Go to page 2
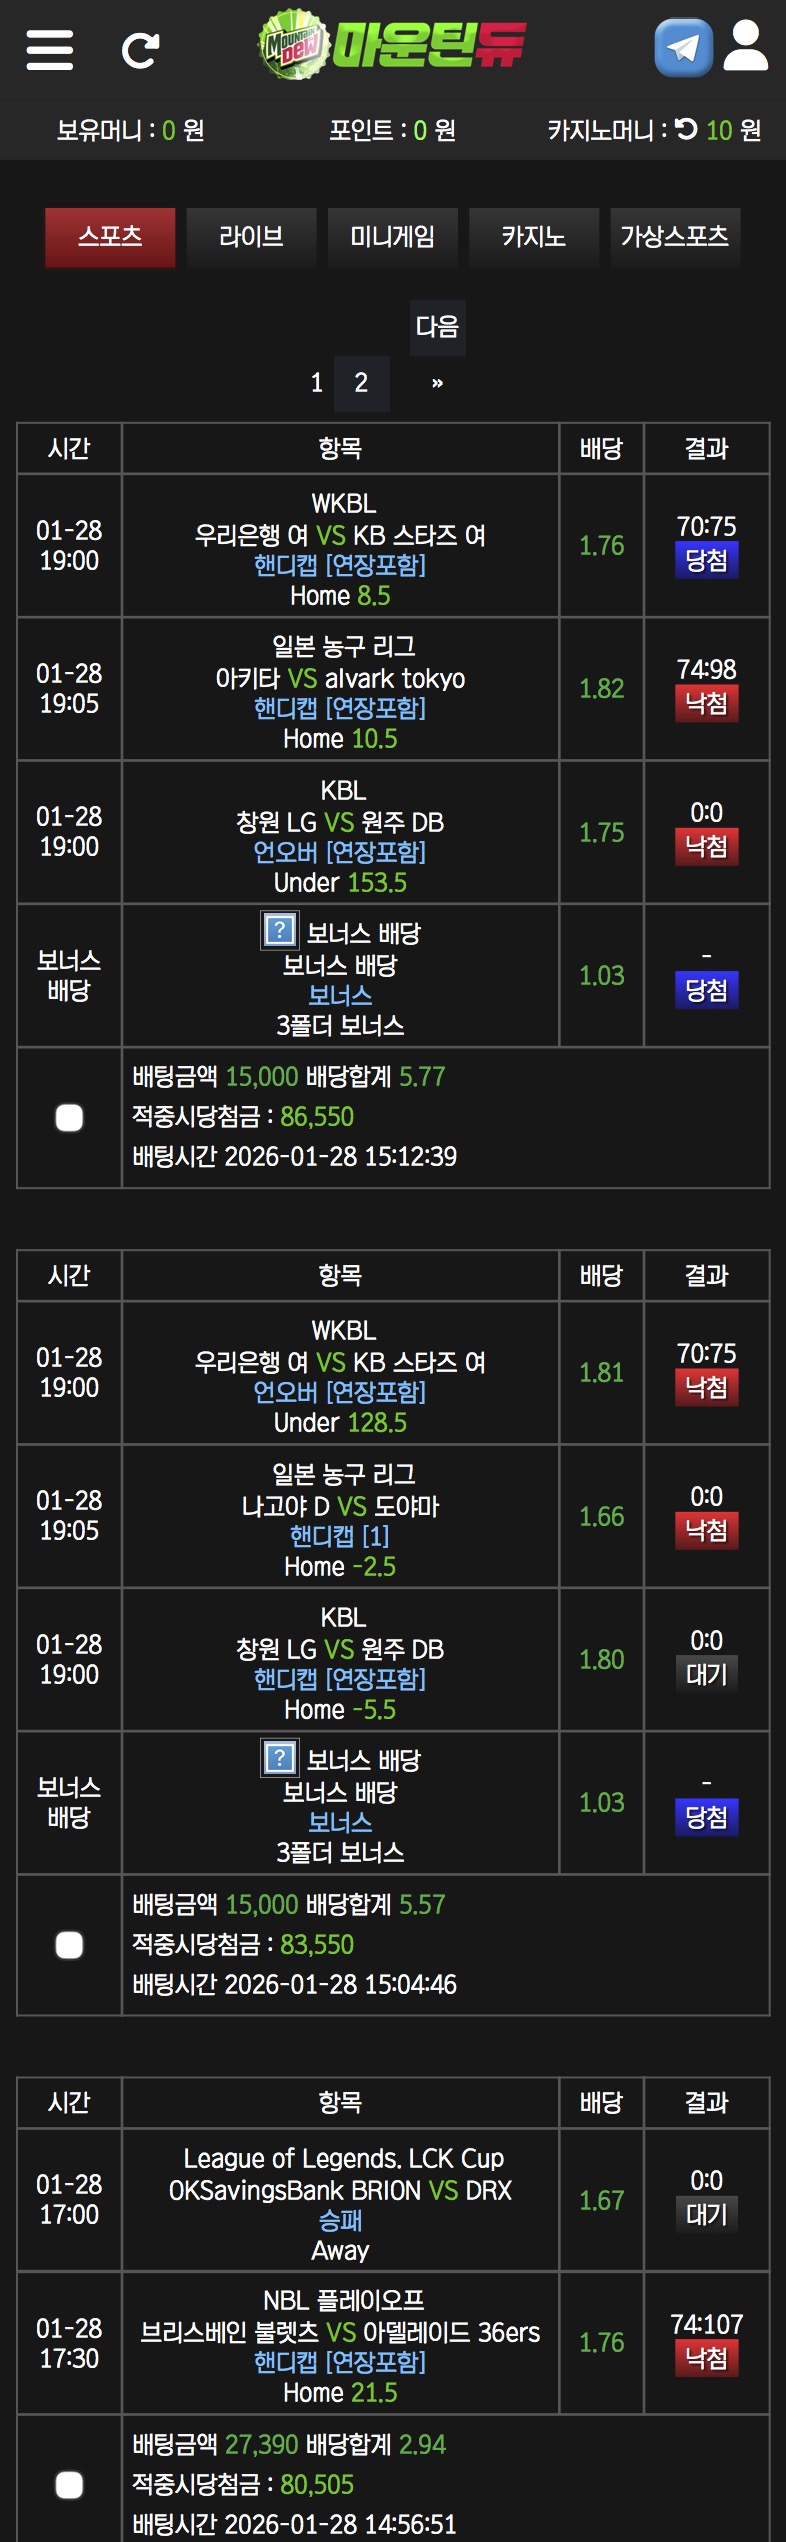Screen dimensions: 786x2542 coord(361,383)
